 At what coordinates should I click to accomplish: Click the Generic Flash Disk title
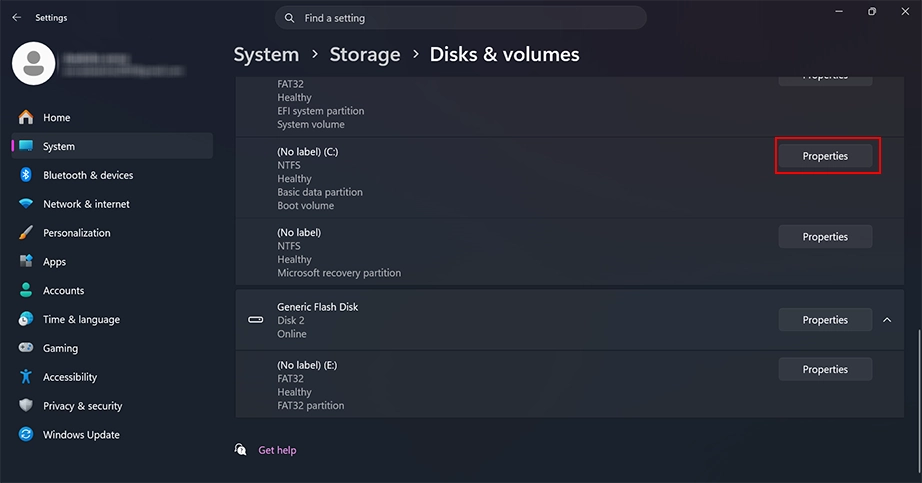[x=318, y=307]
